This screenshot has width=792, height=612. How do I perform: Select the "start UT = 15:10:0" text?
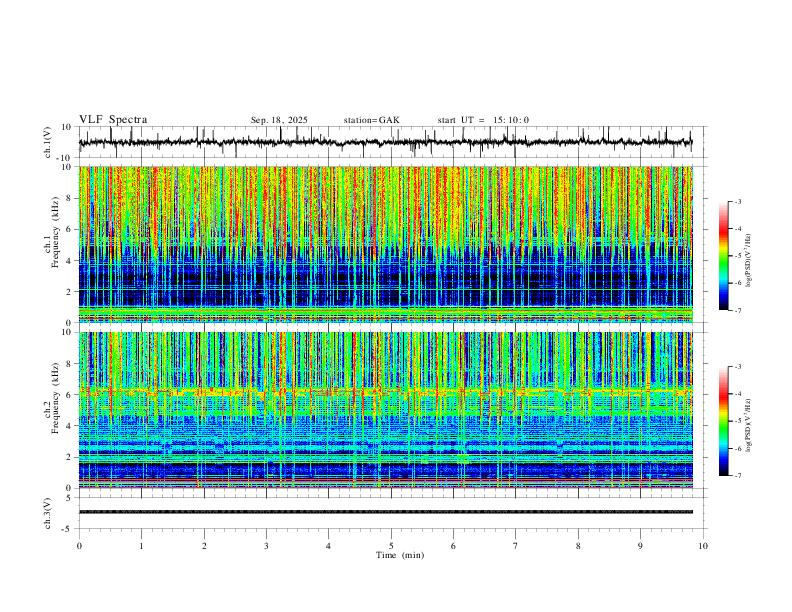point(483,120)
